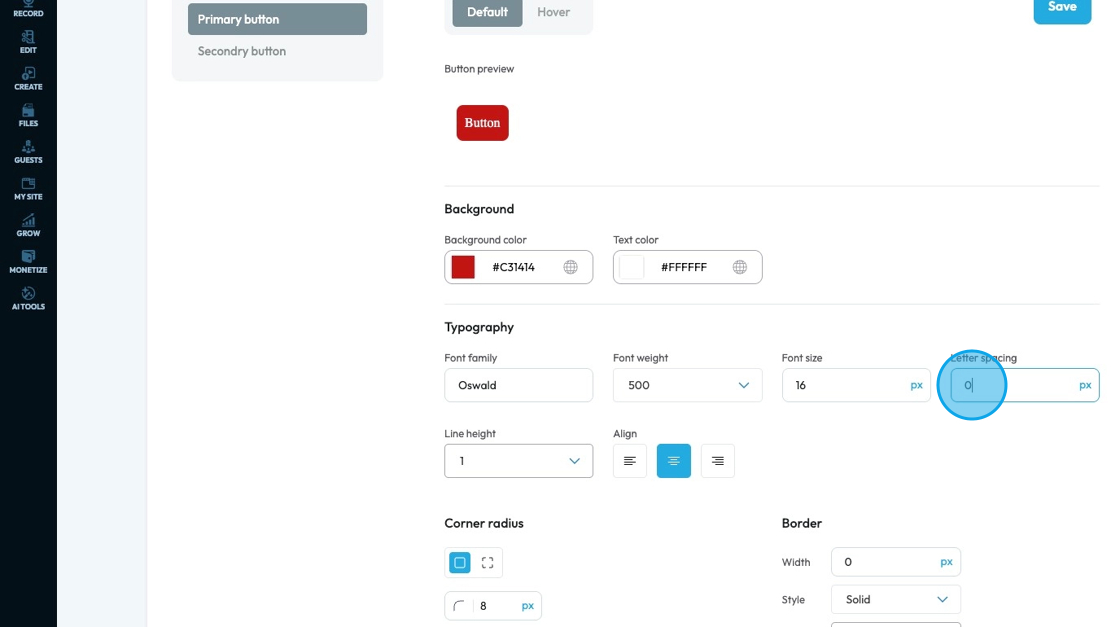Open the Monetize section in sidebar
Viewport: 1120px width, 627px height.
click(x=28, y=262)
